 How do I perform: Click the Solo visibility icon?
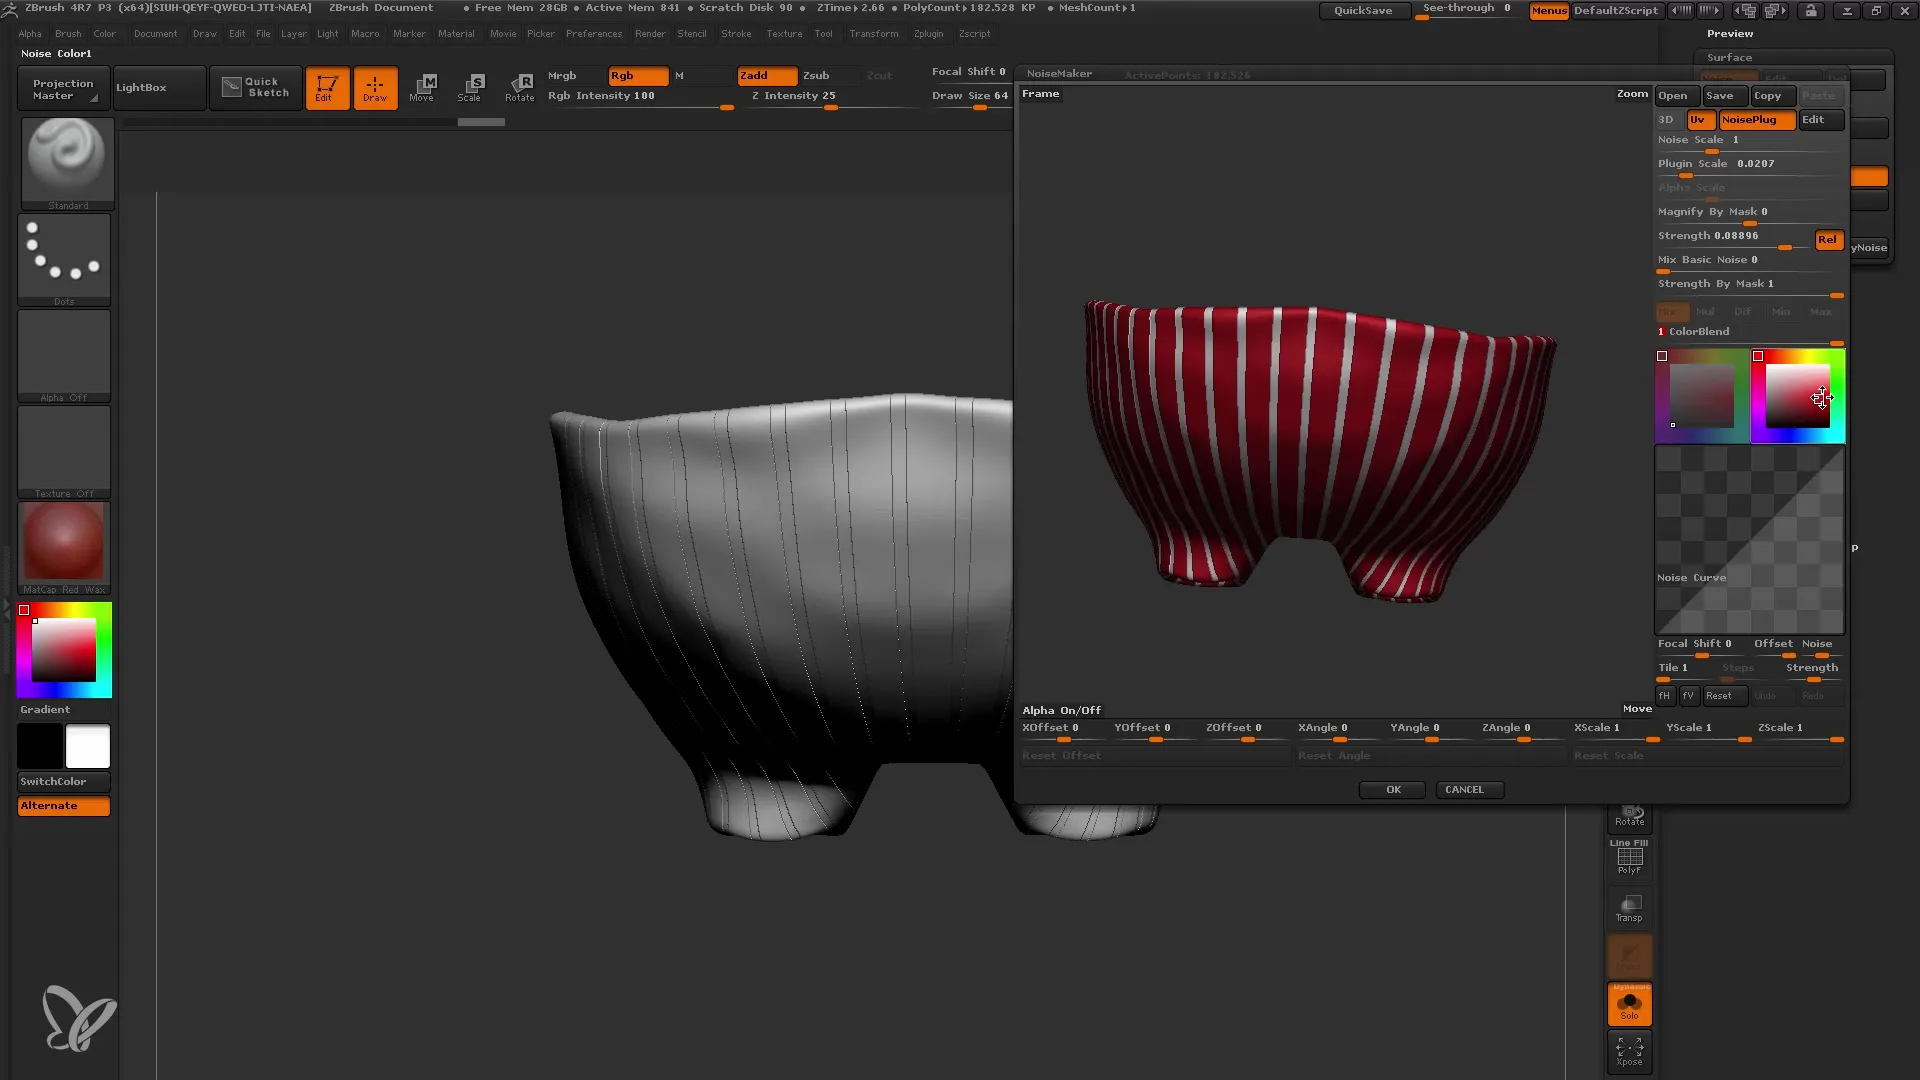[1629, 1005]
